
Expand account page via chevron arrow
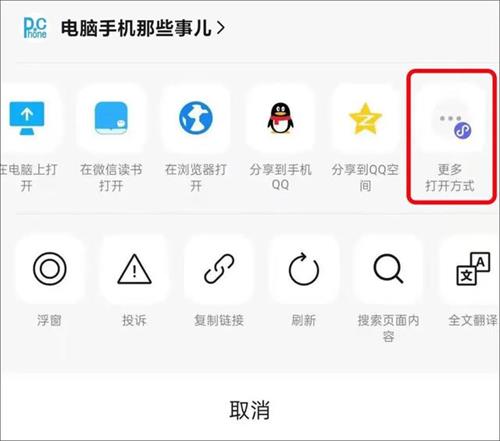(x=220, y=28)
